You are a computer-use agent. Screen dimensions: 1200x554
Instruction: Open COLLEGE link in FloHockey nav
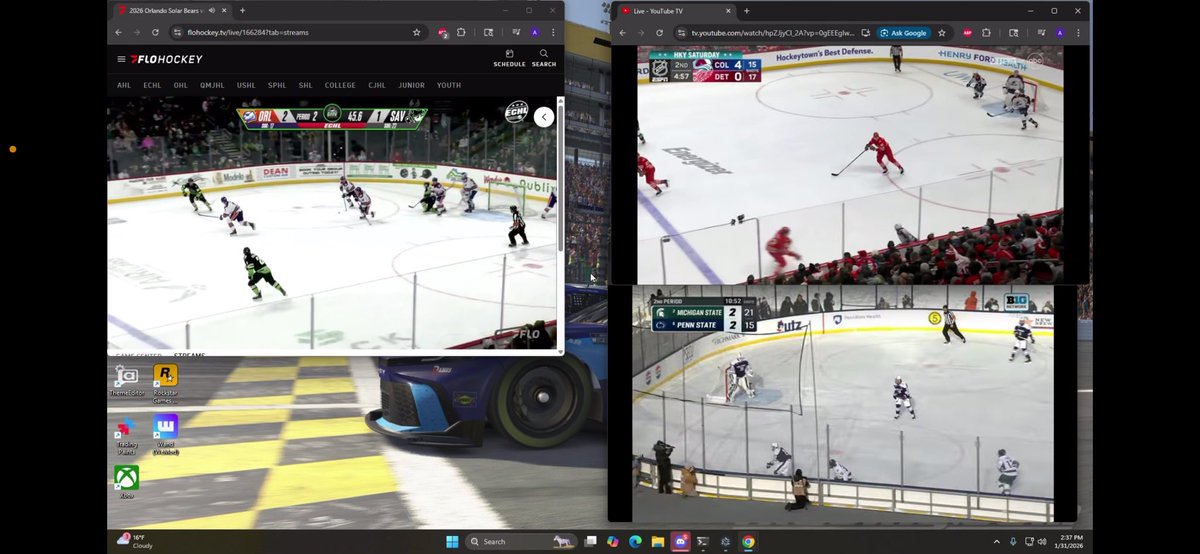(x=340, y=85)
